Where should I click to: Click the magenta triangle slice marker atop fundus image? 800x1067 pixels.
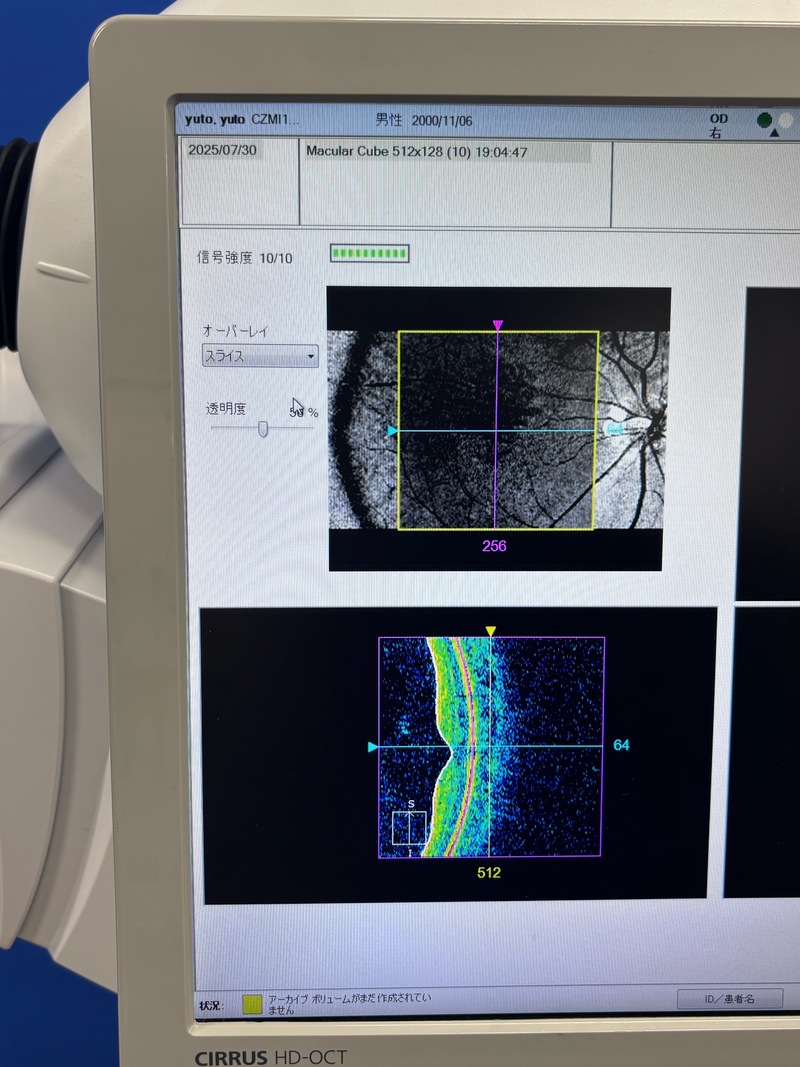(x=498, y=325)
